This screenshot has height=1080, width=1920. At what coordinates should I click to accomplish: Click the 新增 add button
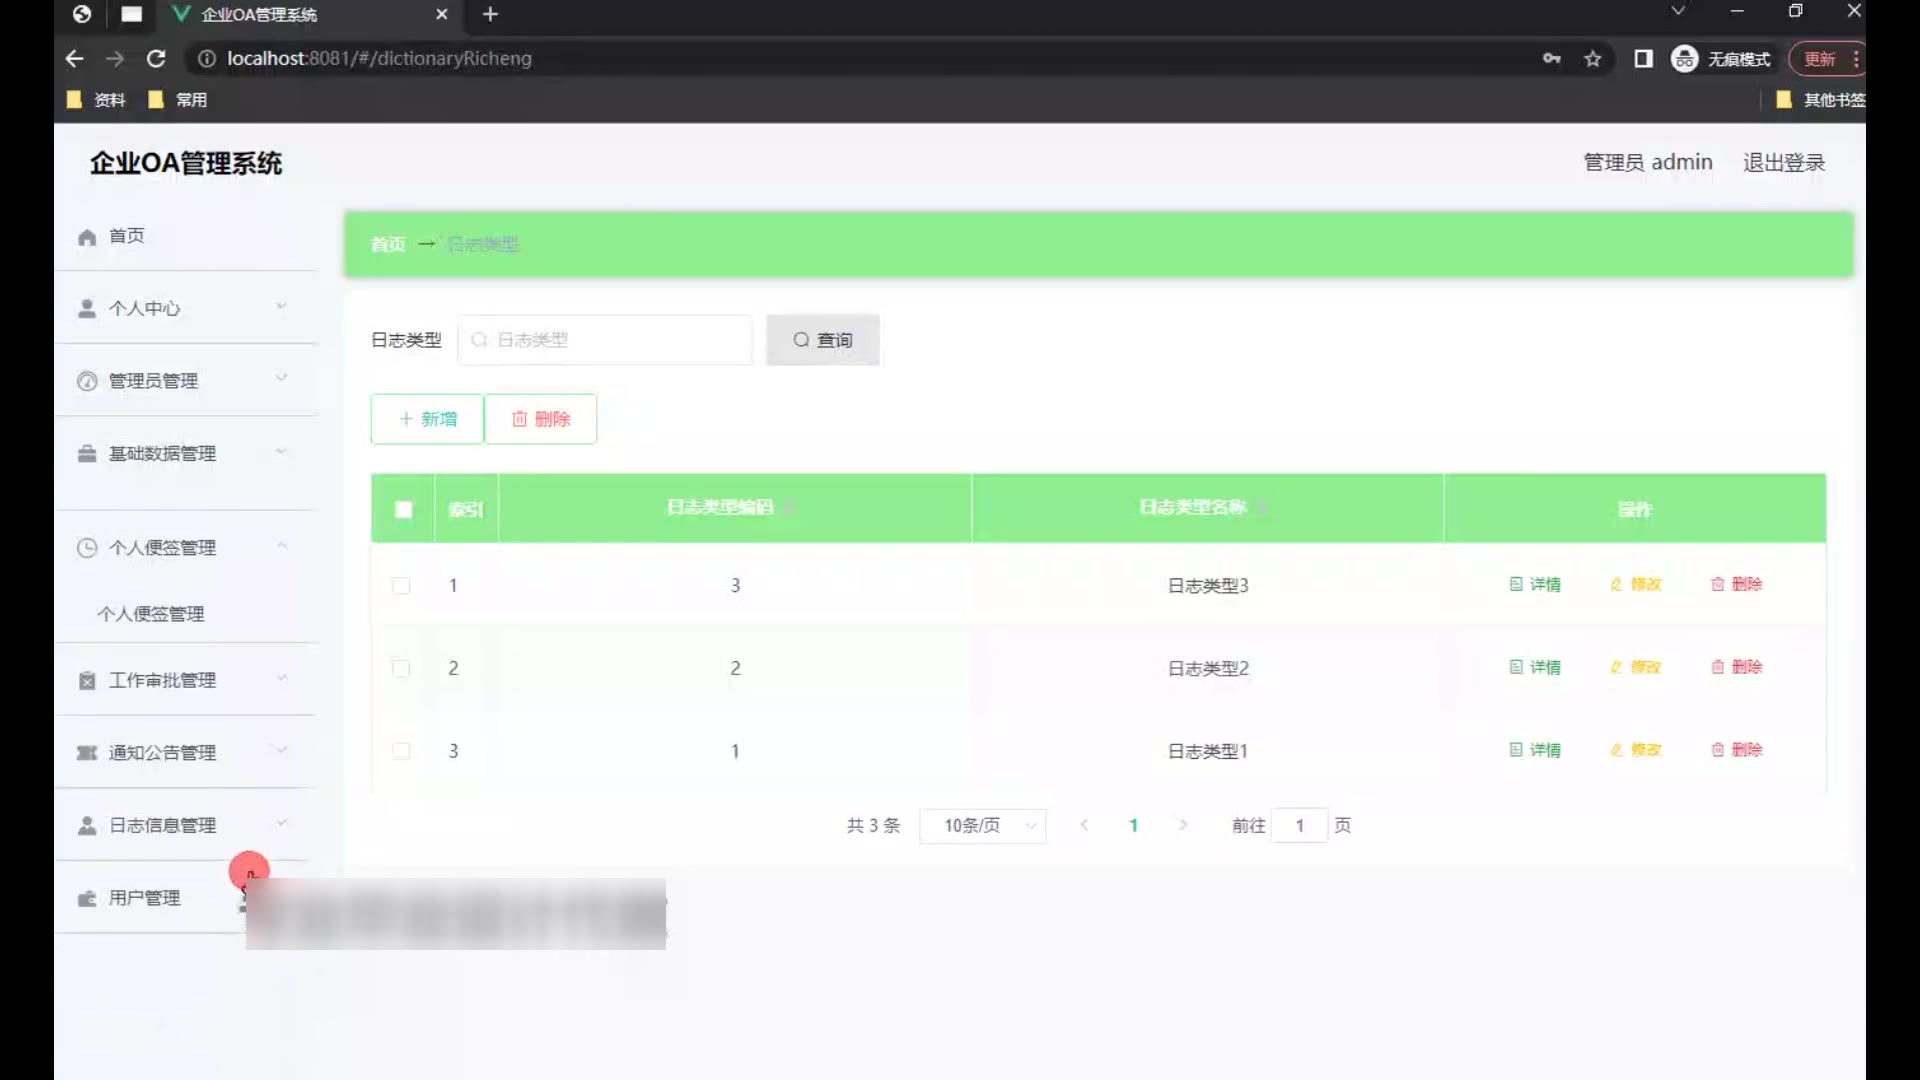[427, 419]
